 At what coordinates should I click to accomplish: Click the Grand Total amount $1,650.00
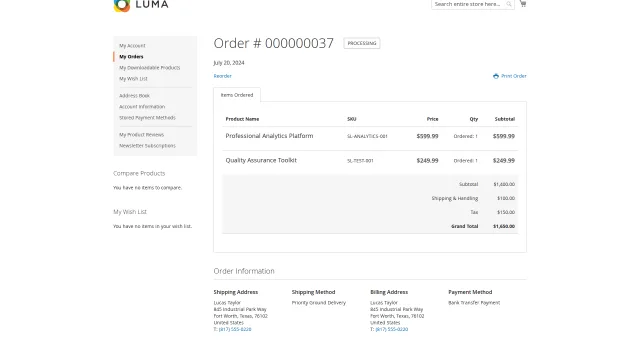[x=504, y=226]
